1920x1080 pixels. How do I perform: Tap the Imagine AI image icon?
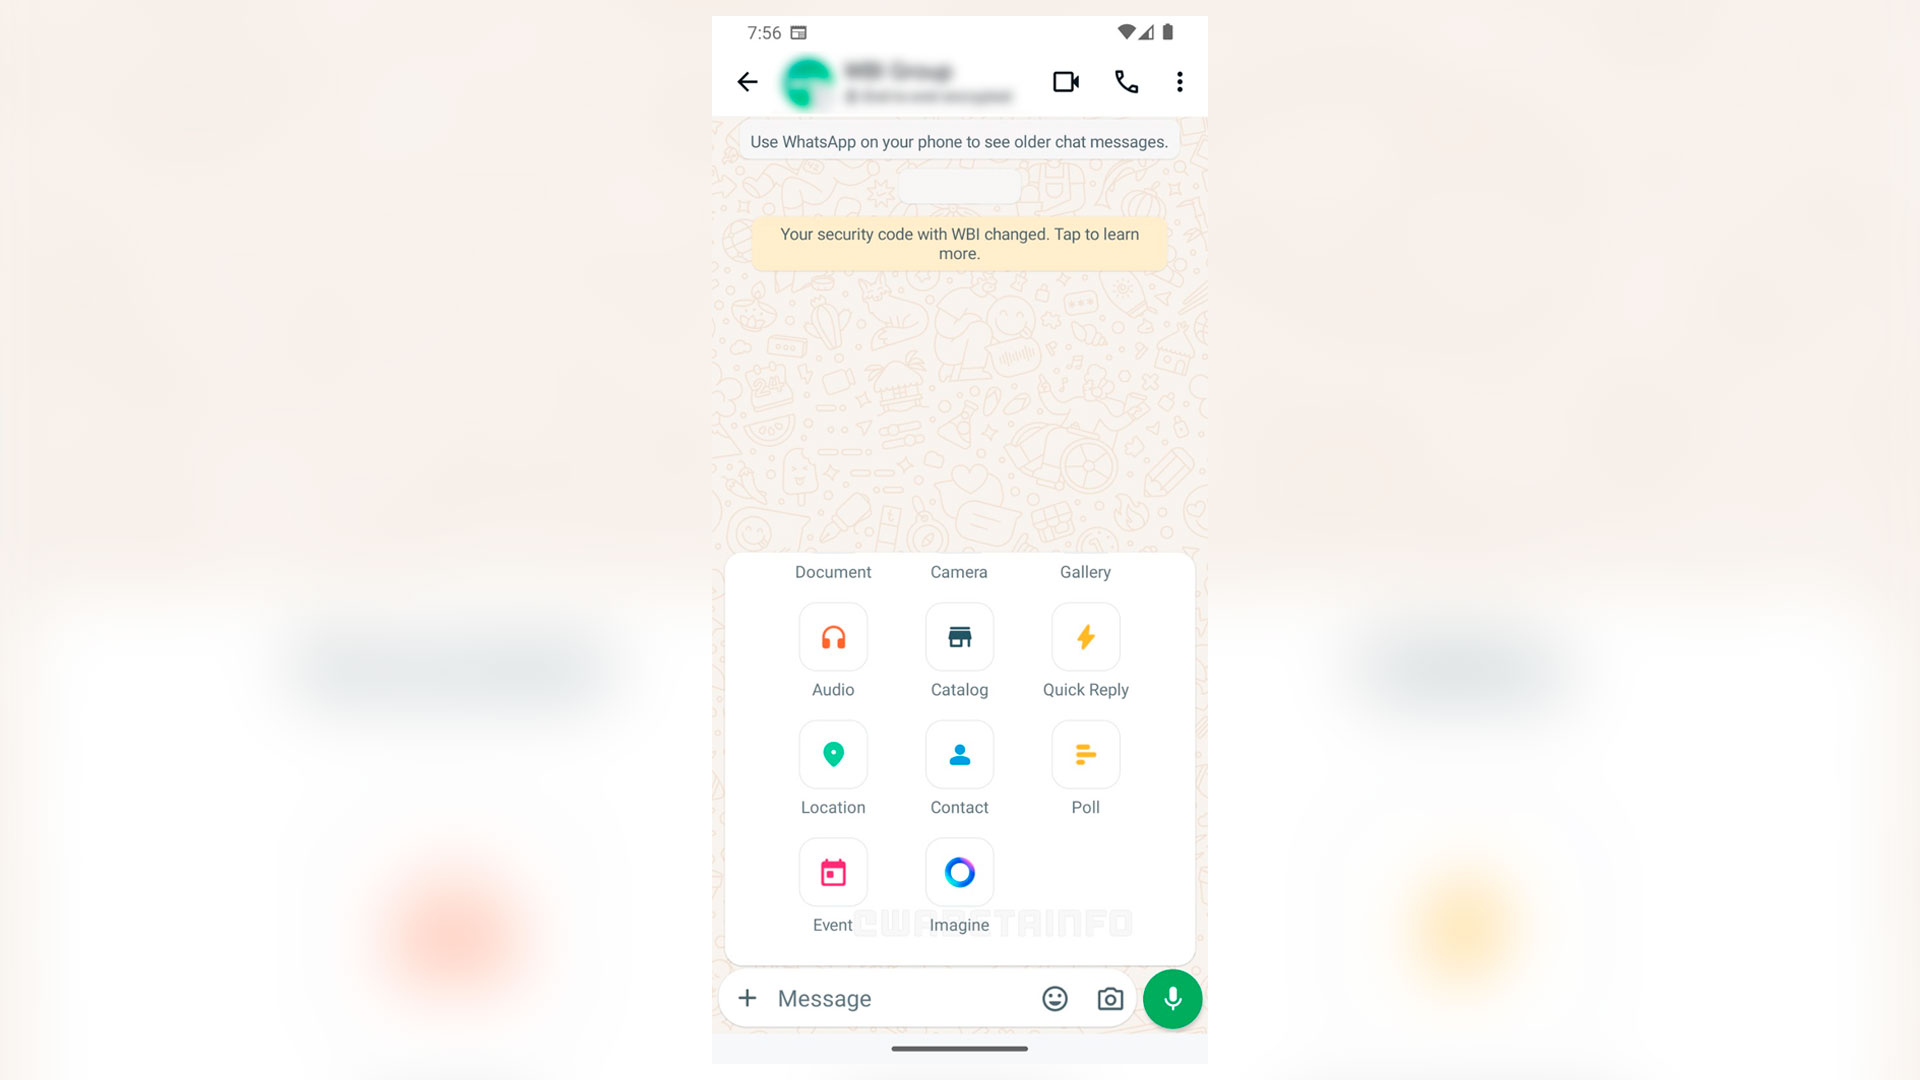pos(959,872)
